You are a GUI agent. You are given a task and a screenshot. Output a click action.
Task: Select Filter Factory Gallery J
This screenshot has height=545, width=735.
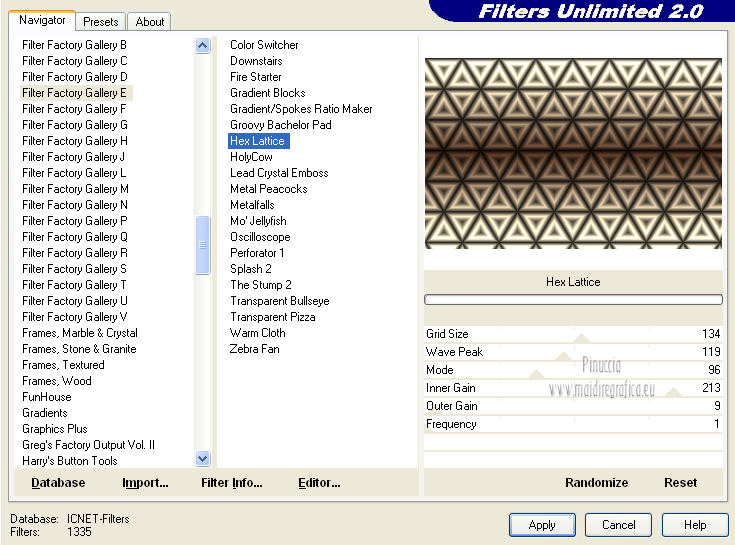[x=73, y=157]
